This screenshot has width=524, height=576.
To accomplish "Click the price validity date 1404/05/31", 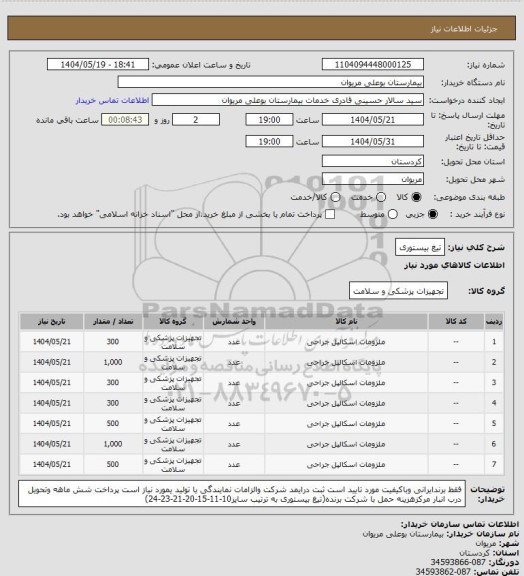I will [373, 141].
